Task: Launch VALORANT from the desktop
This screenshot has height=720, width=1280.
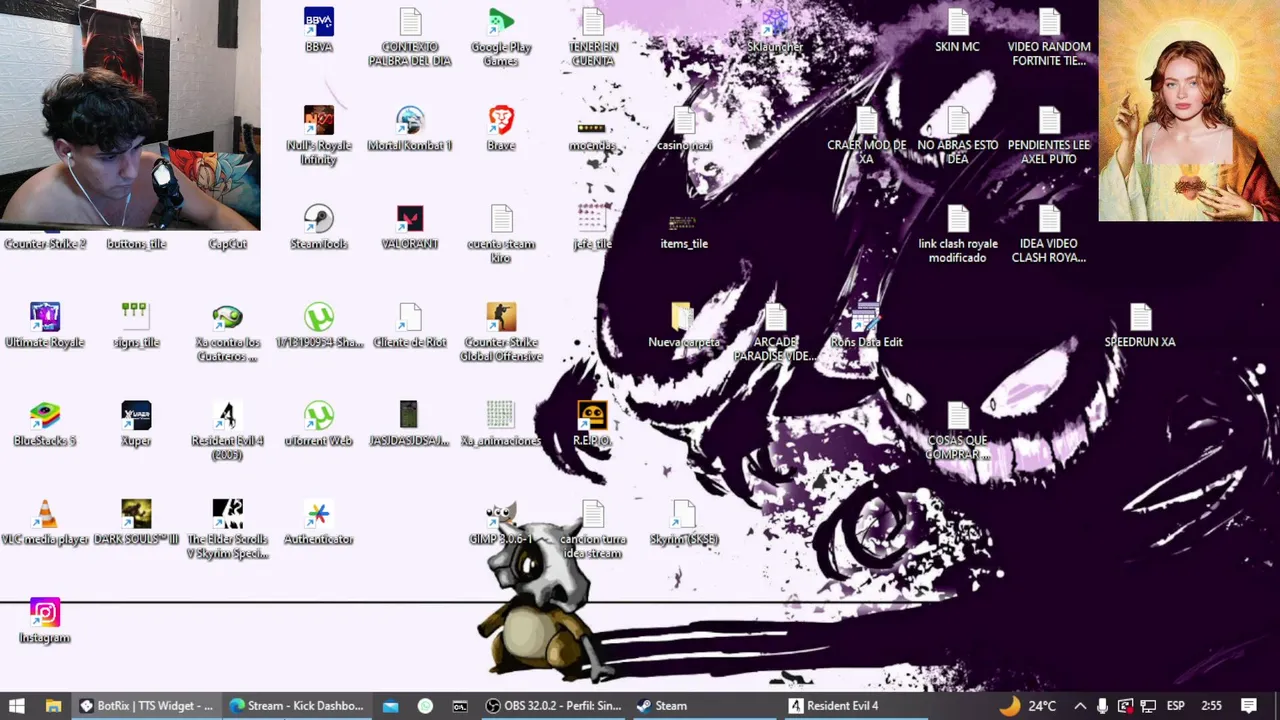Action: pos(410,226)
